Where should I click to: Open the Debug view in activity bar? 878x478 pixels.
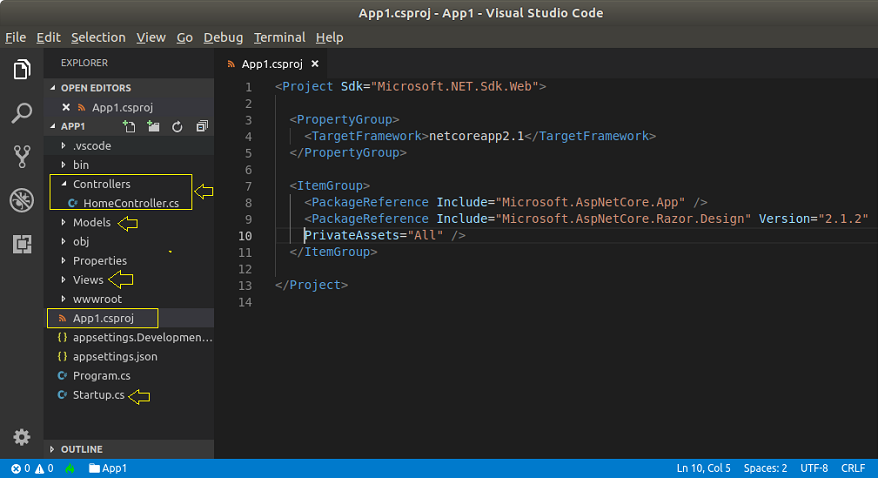tap(22, 200)
